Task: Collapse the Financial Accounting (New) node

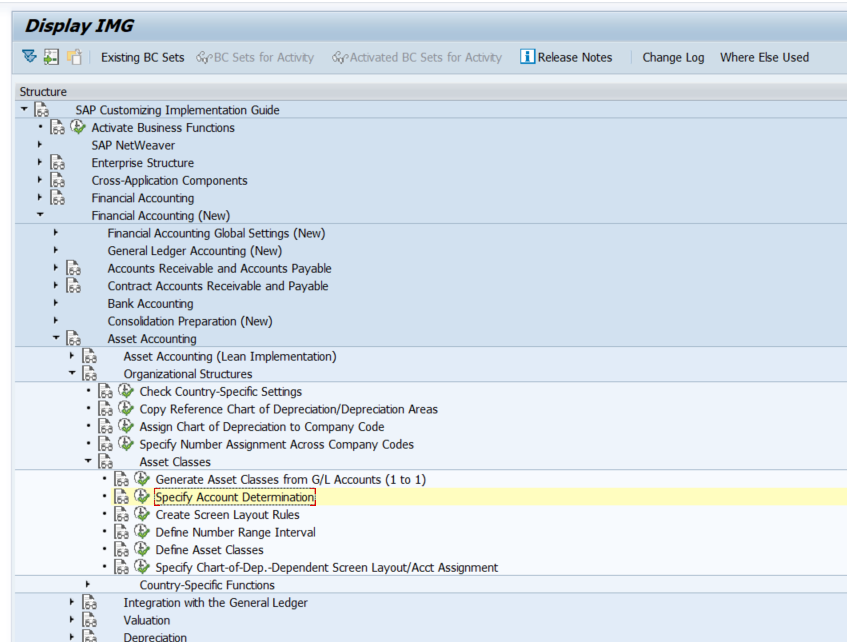Action: (40, 215)
